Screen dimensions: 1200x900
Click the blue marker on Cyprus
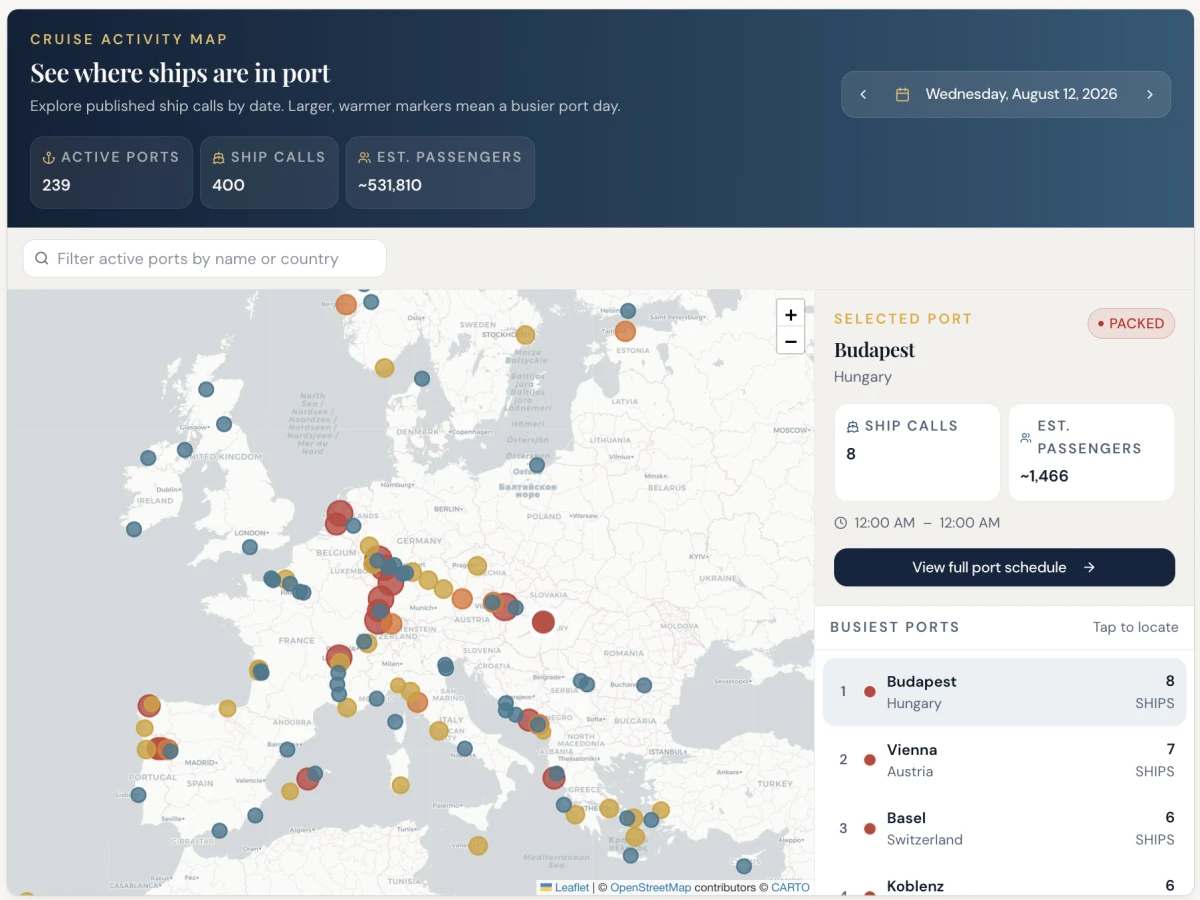click(x=744, y=866)
